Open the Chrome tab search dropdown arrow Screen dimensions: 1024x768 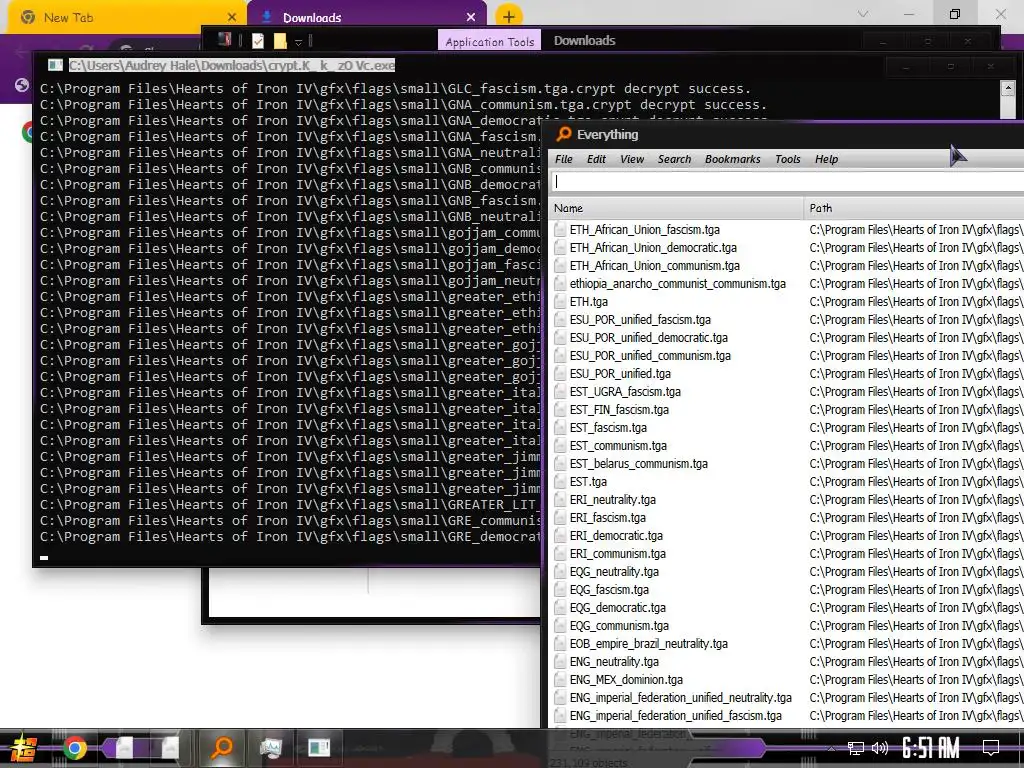tap(863, 14)
